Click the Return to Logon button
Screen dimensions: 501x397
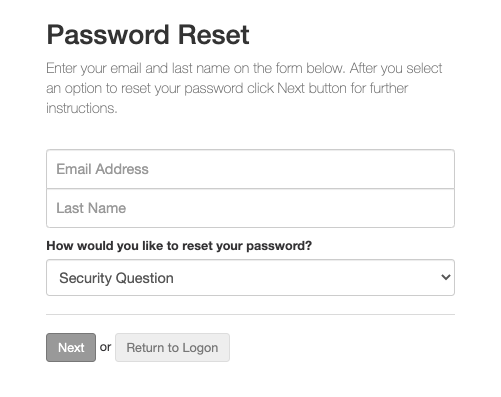[x=172, y=347]
